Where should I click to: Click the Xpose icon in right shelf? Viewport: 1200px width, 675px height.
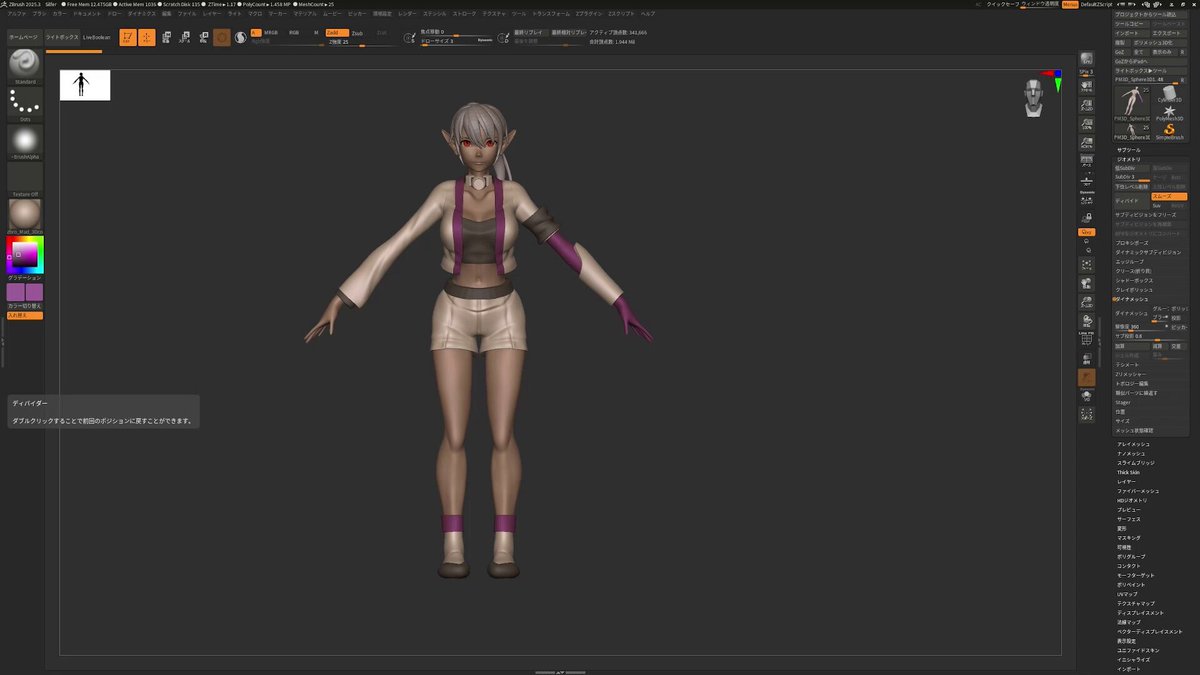pyautogui.click(x=1087, y=413)
